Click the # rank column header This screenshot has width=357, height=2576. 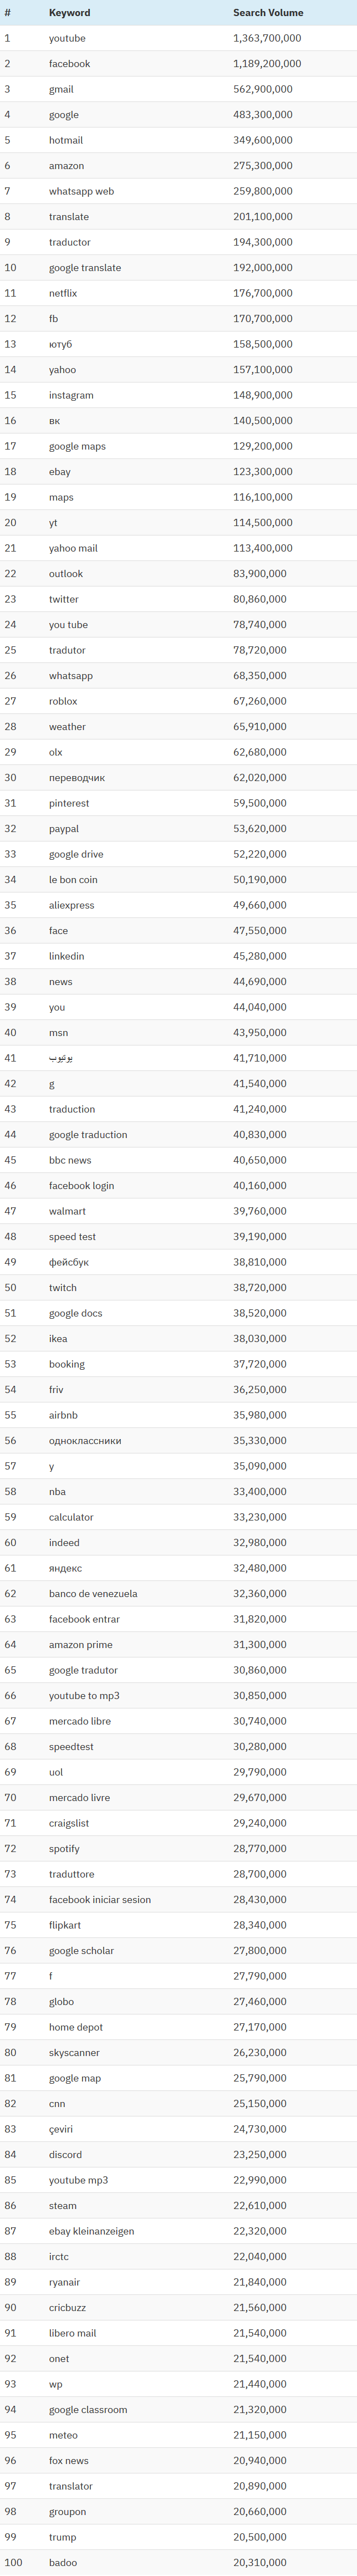7,13
